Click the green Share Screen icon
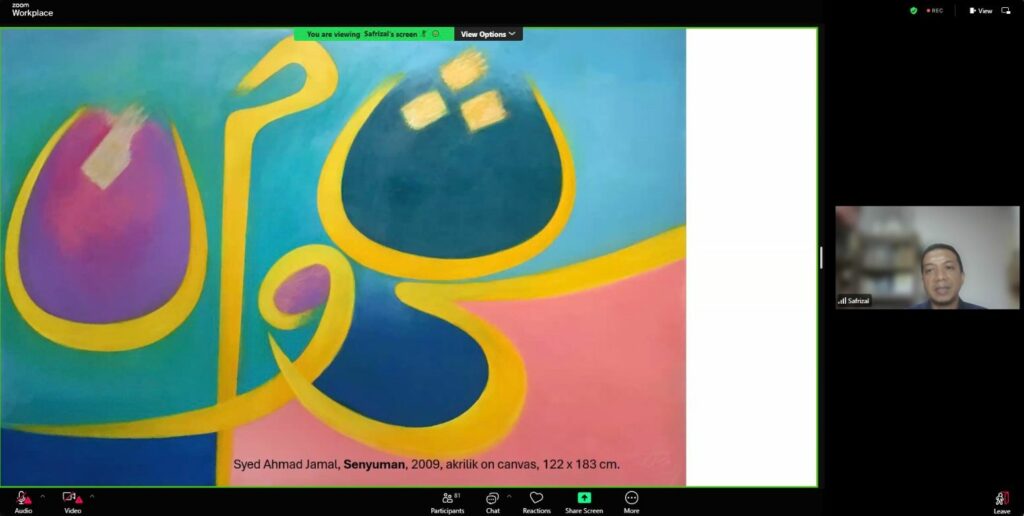 pos(584,498)
